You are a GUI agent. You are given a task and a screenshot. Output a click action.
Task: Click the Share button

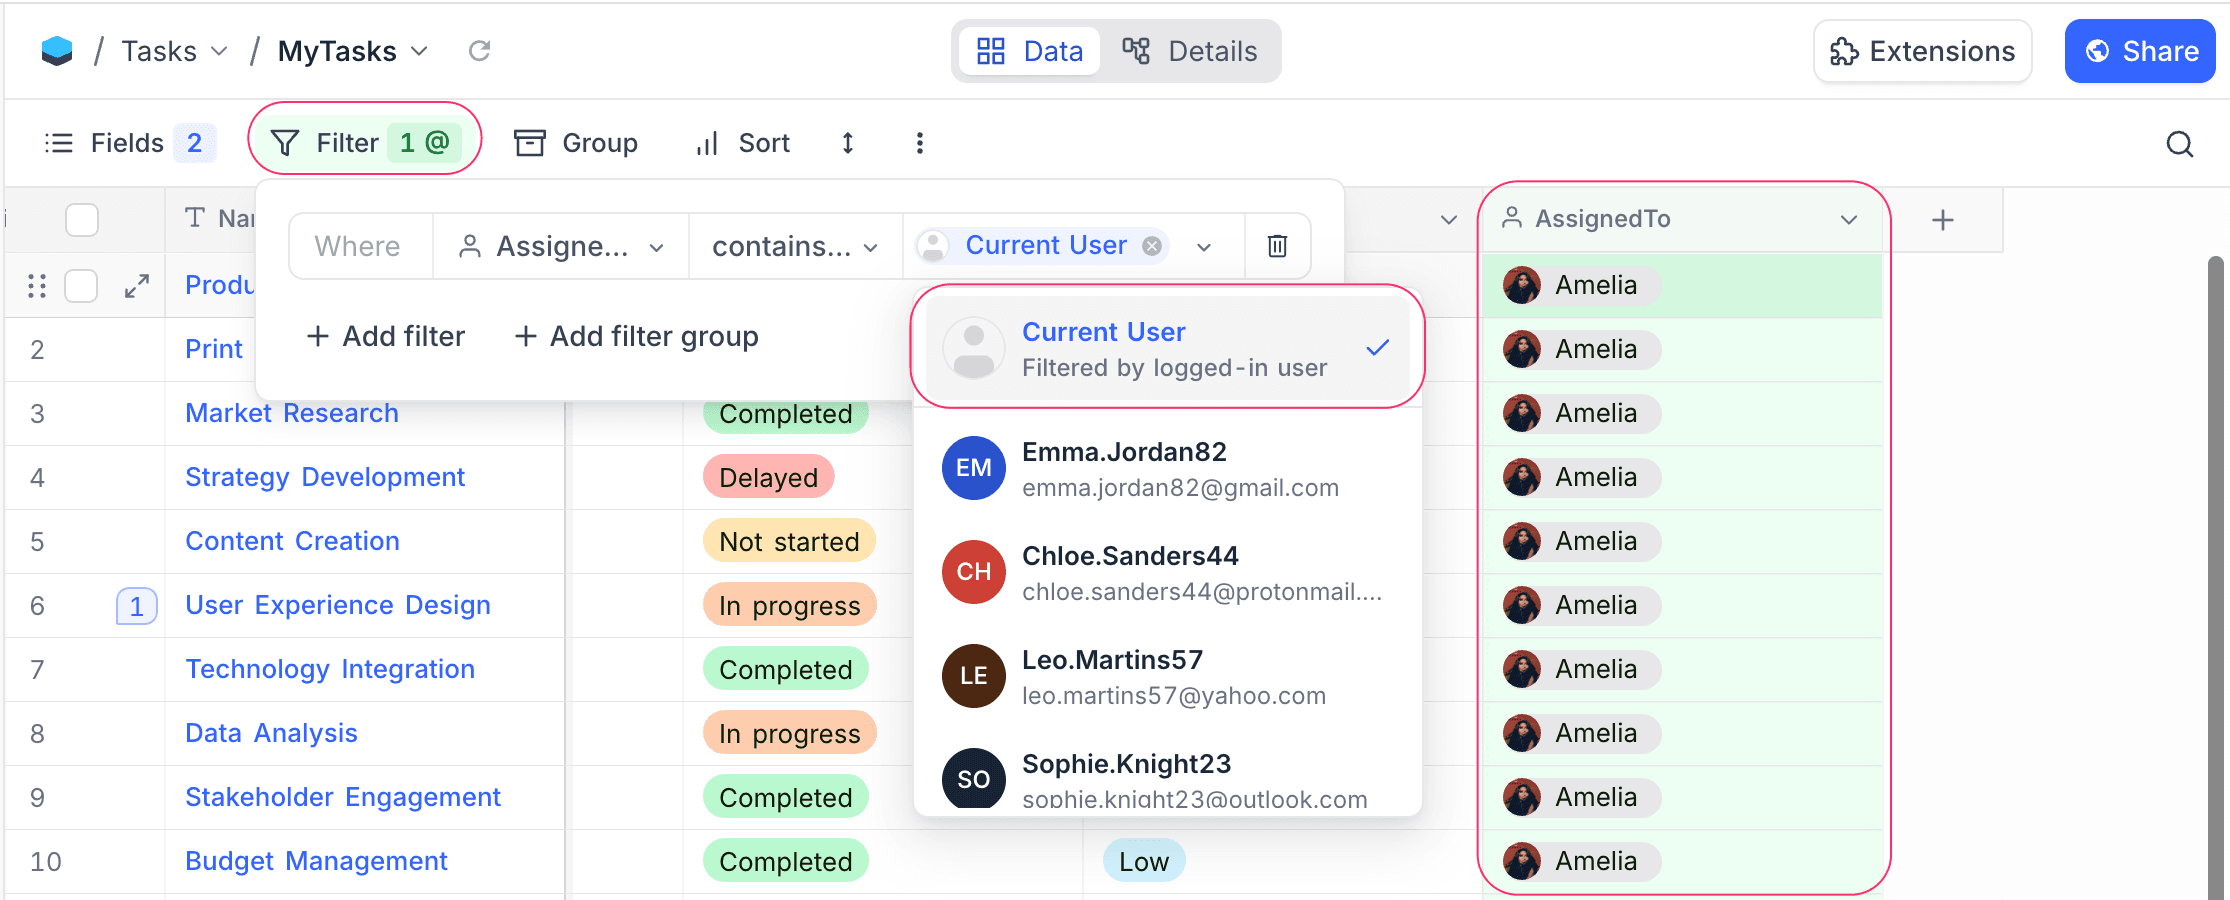pyautogui.click(x=2139, y=51)
